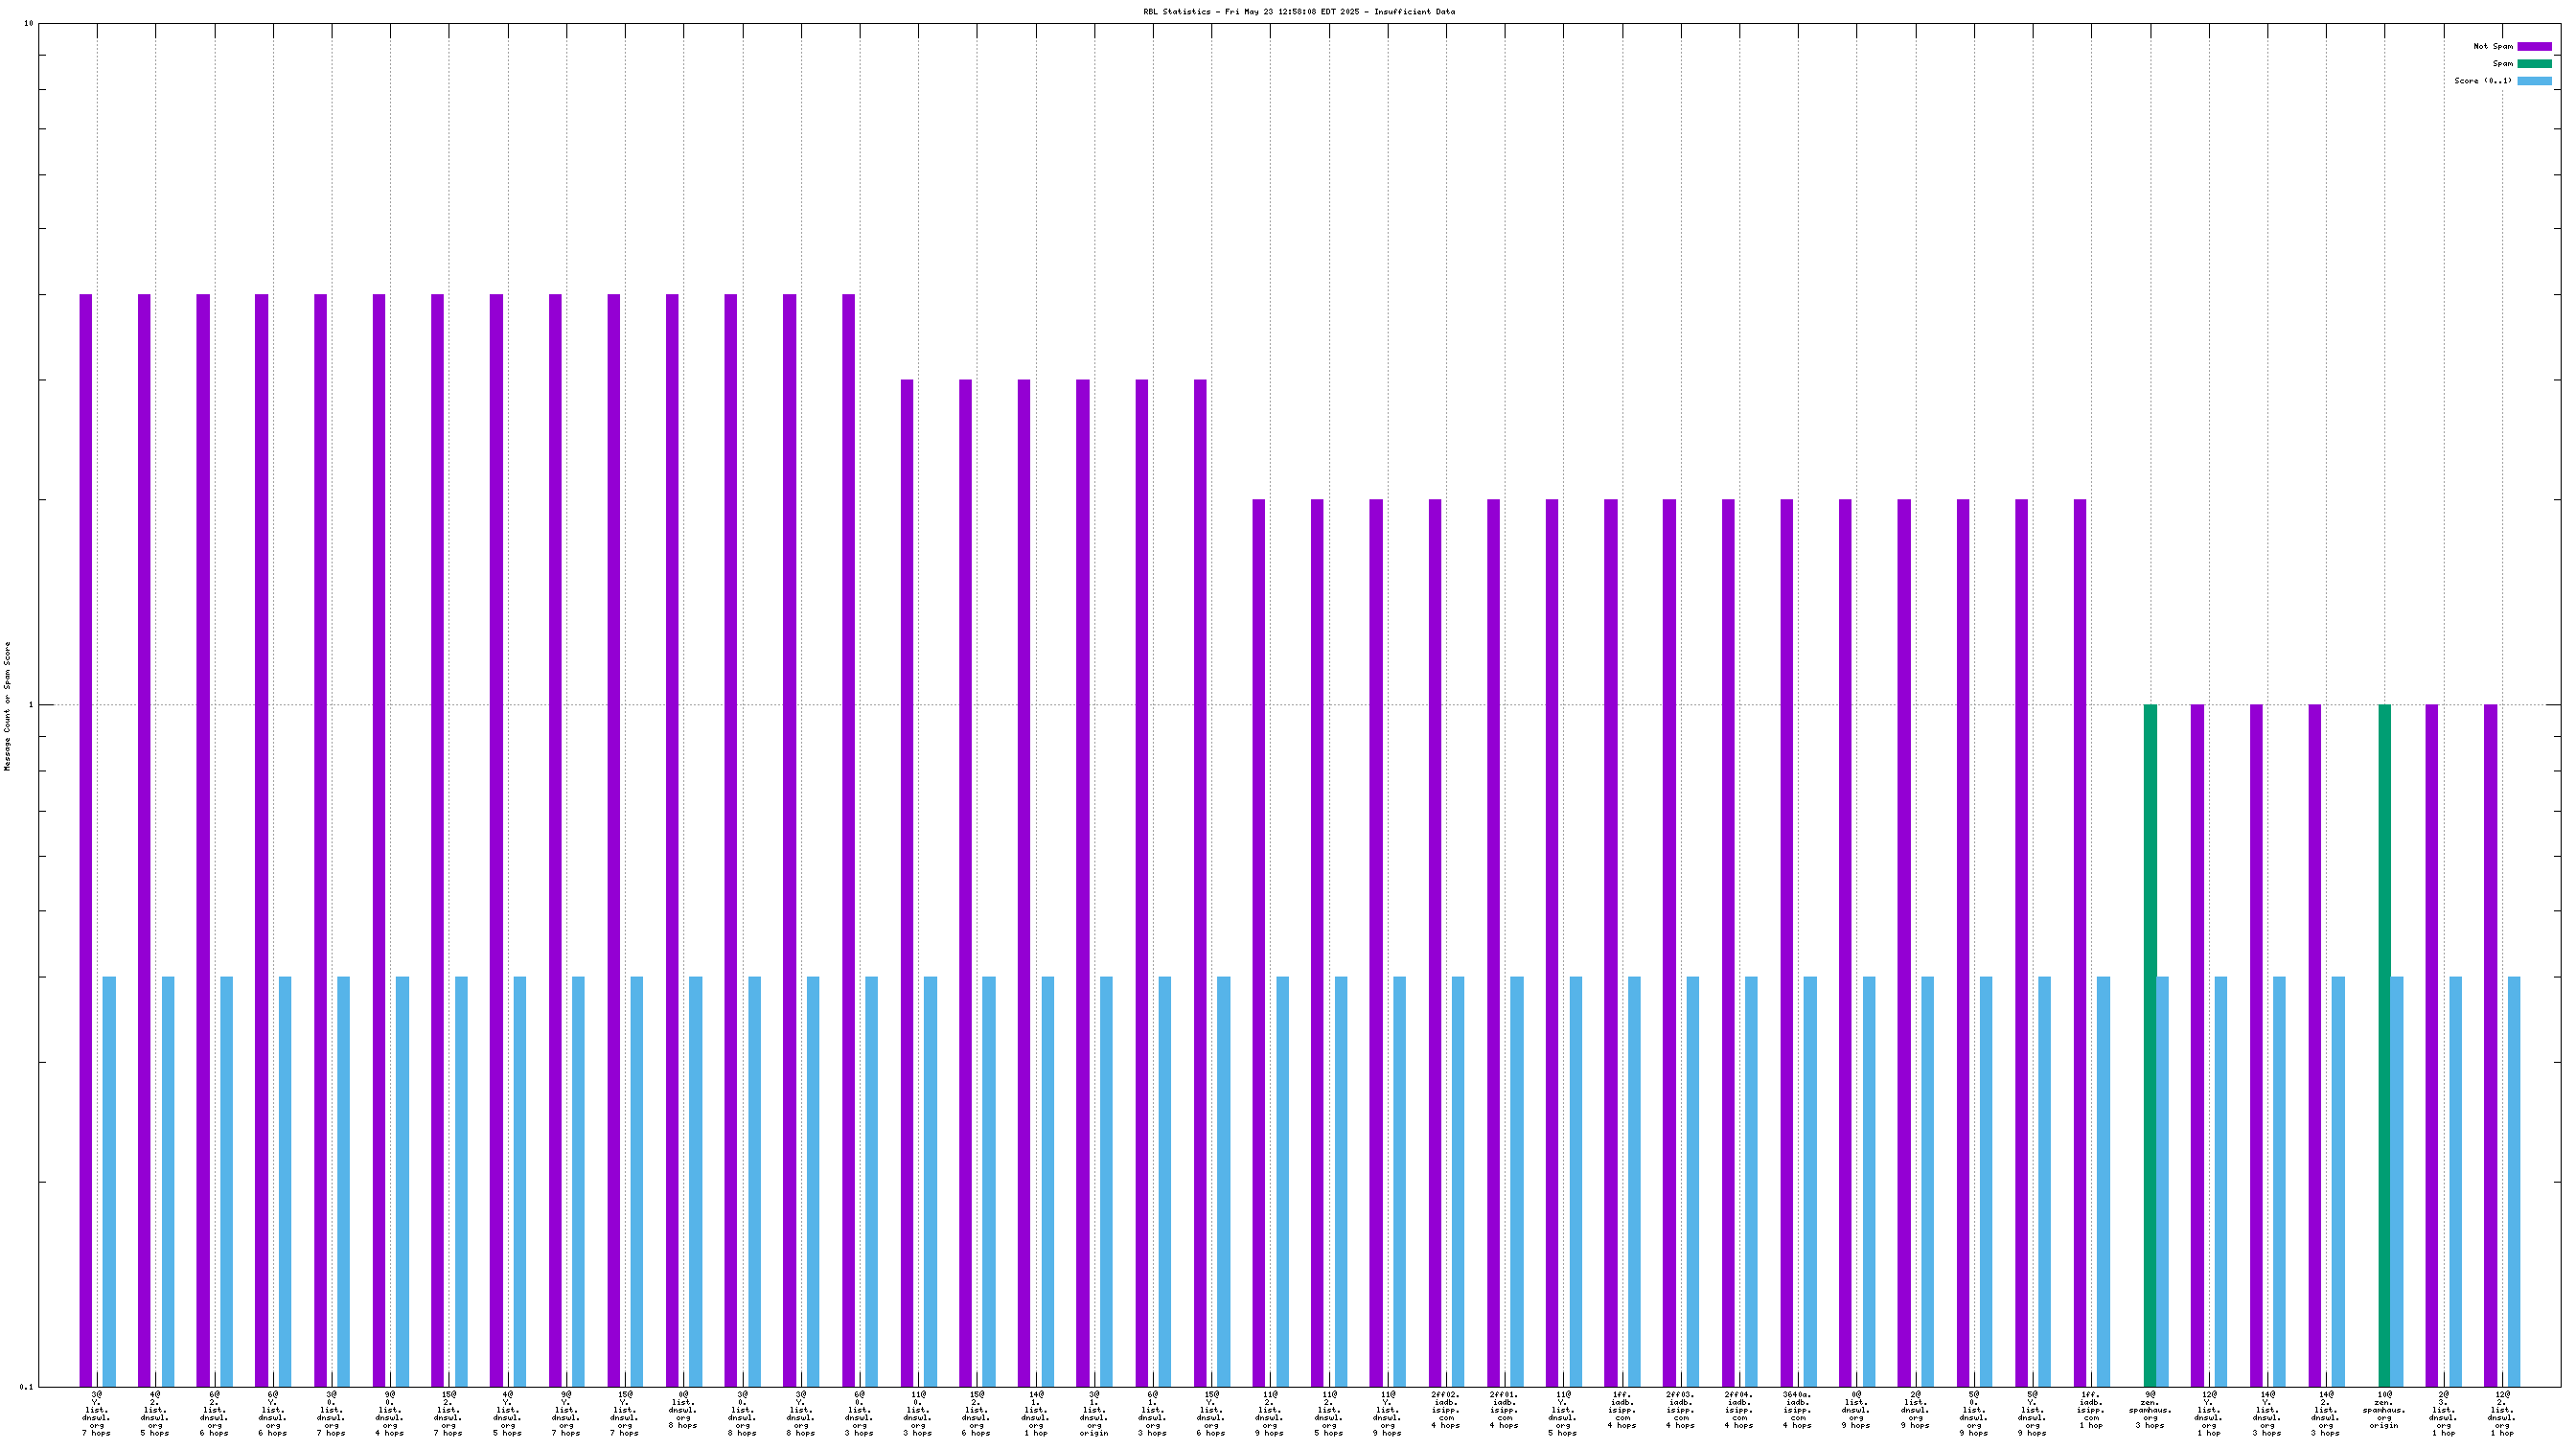The height and width of the screenshot is (1449, 2576).
Task: Click the green Spam legend swatch
Action: click(2533, 63)
